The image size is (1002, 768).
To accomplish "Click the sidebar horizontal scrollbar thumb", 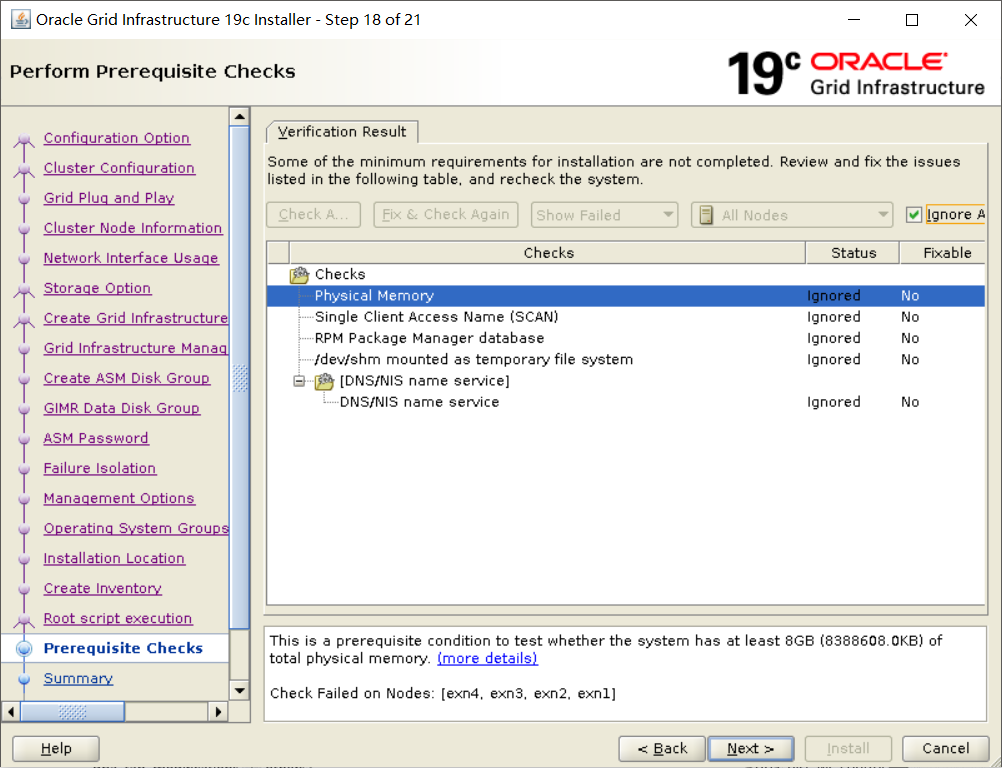I will [72, 711].
